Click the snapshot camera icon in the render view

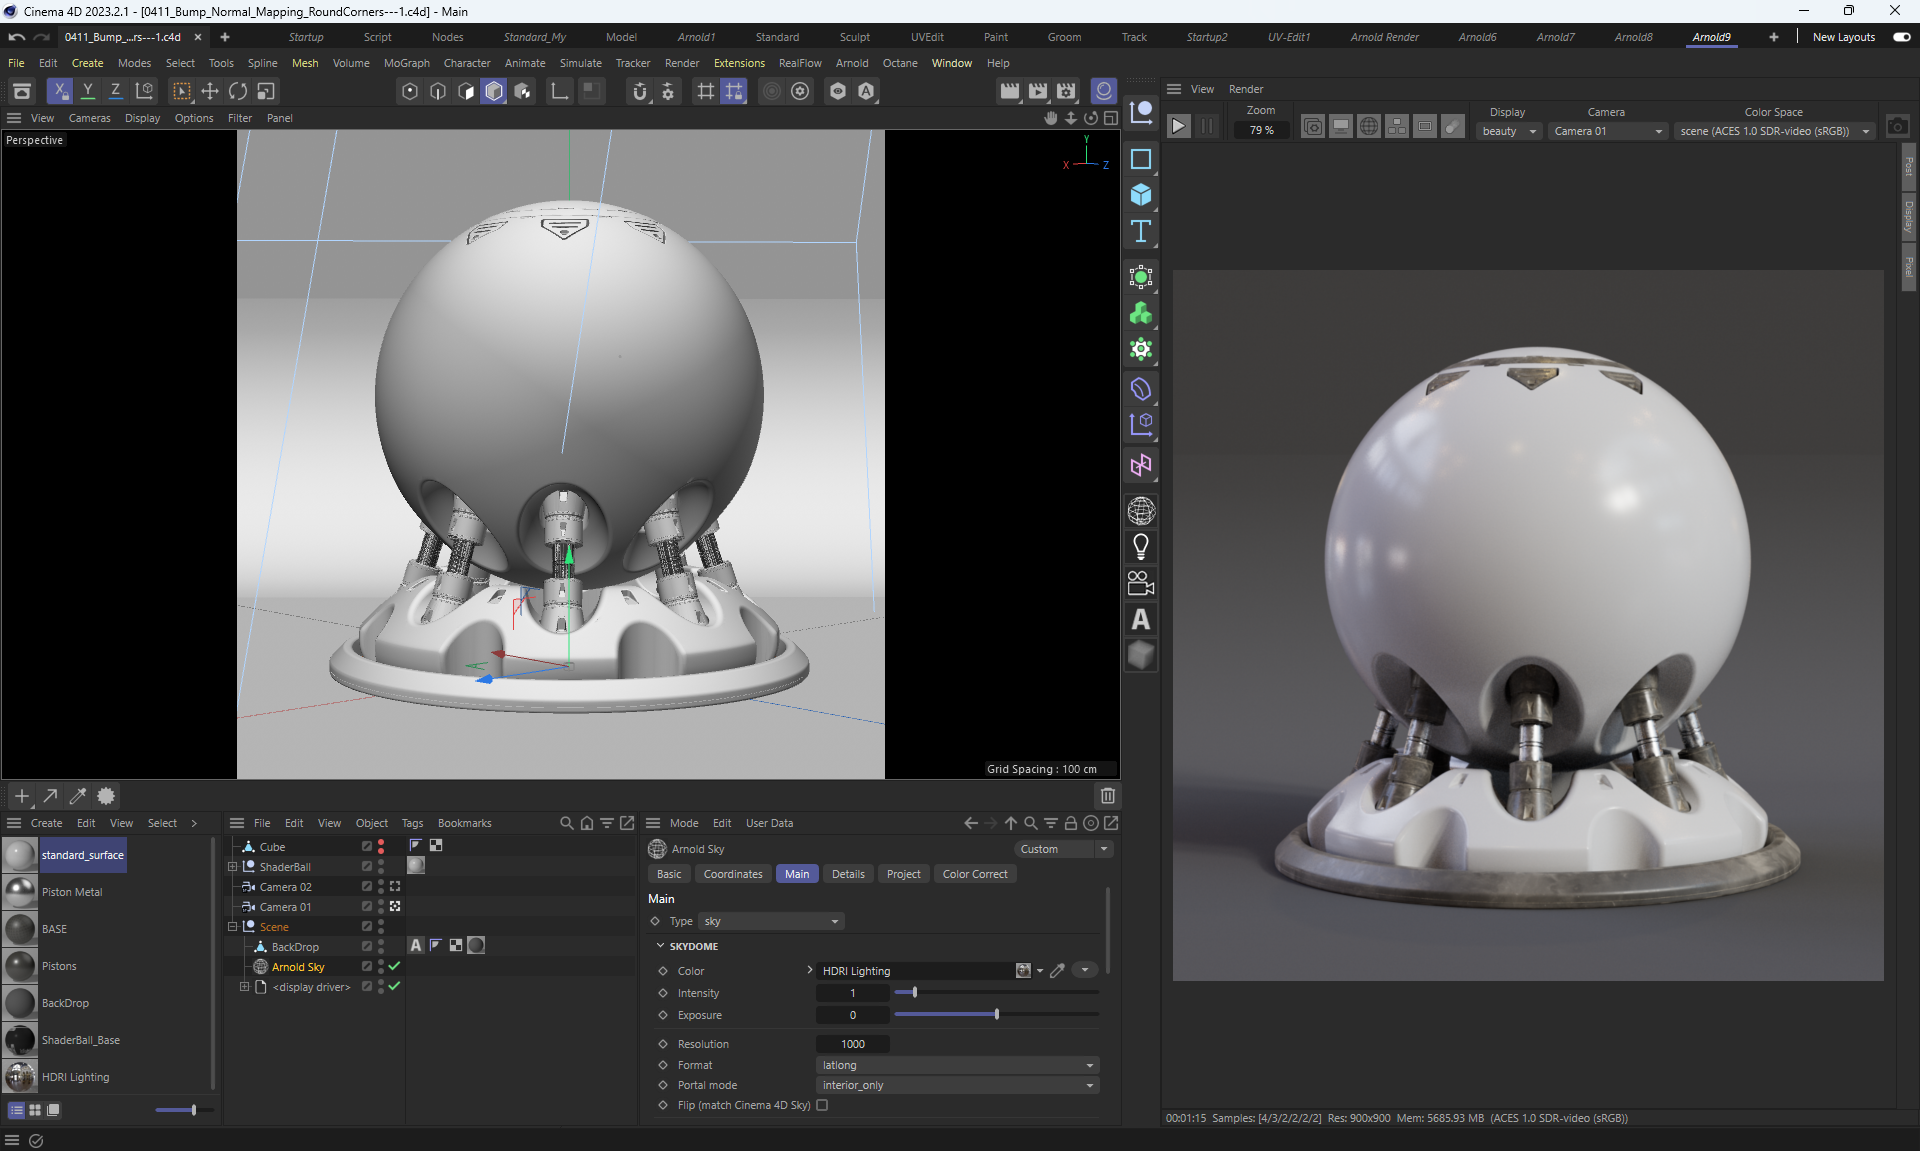(x=1897, y=127)
